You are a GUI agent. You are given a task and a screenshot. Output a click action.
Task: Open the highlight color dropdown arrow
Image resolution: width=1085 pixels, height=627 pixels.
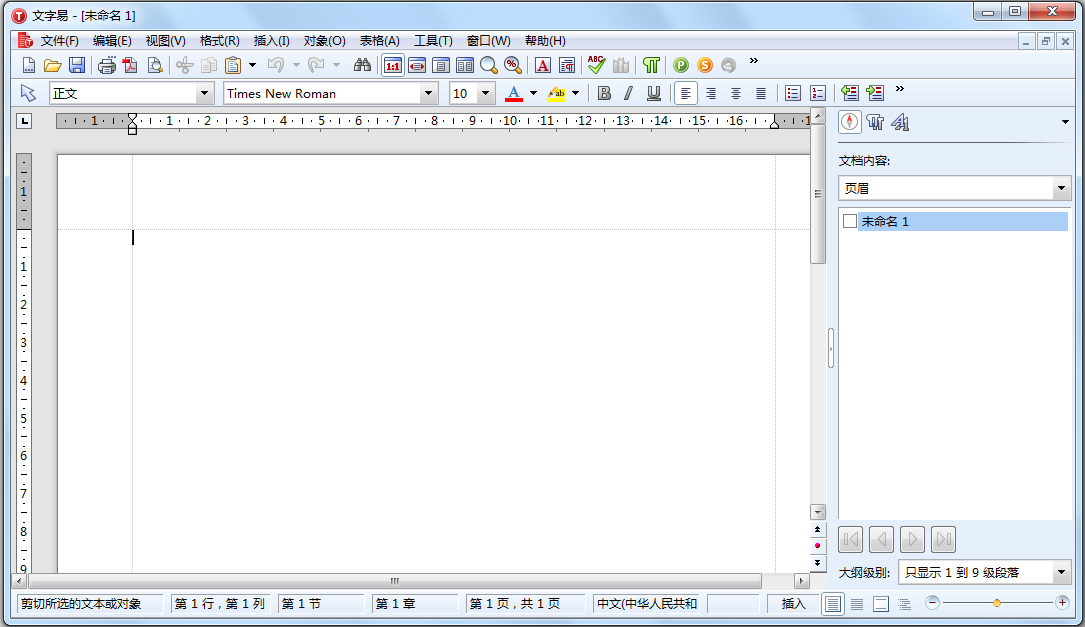tap(576, 93)
